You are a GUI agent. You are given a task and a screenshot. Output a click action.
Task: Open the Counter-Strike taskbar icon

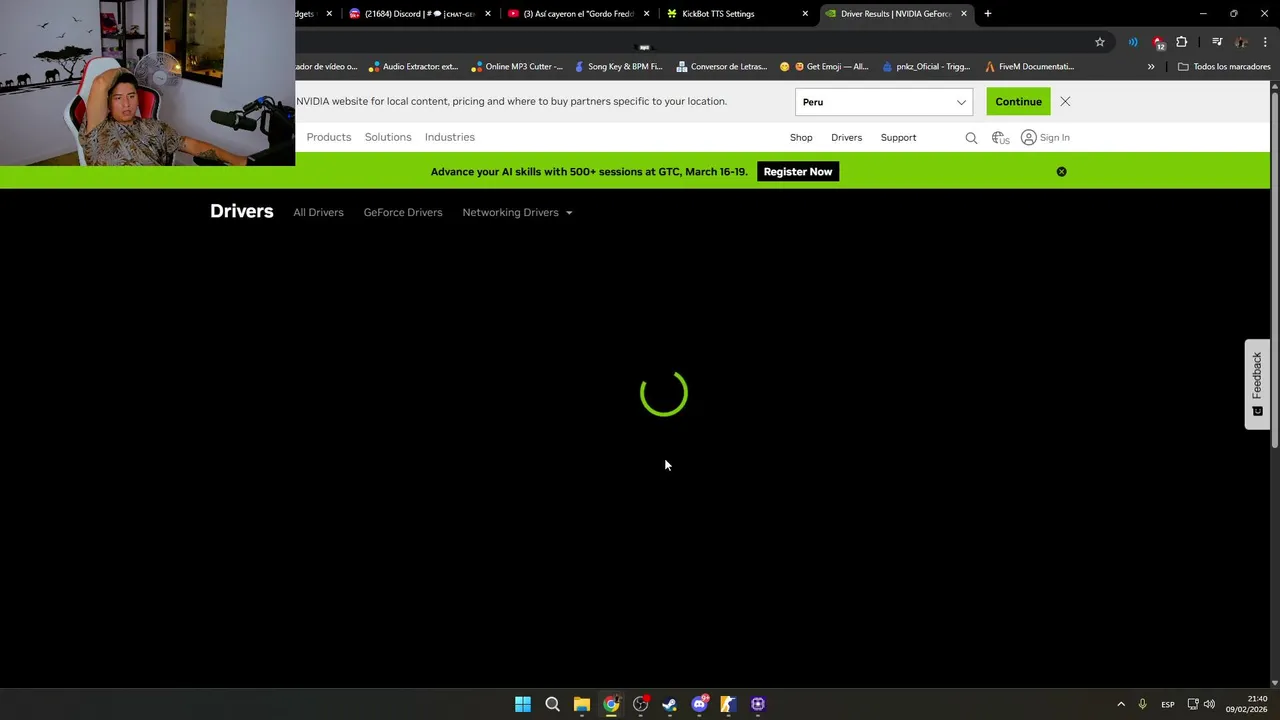tap(728, 704)
